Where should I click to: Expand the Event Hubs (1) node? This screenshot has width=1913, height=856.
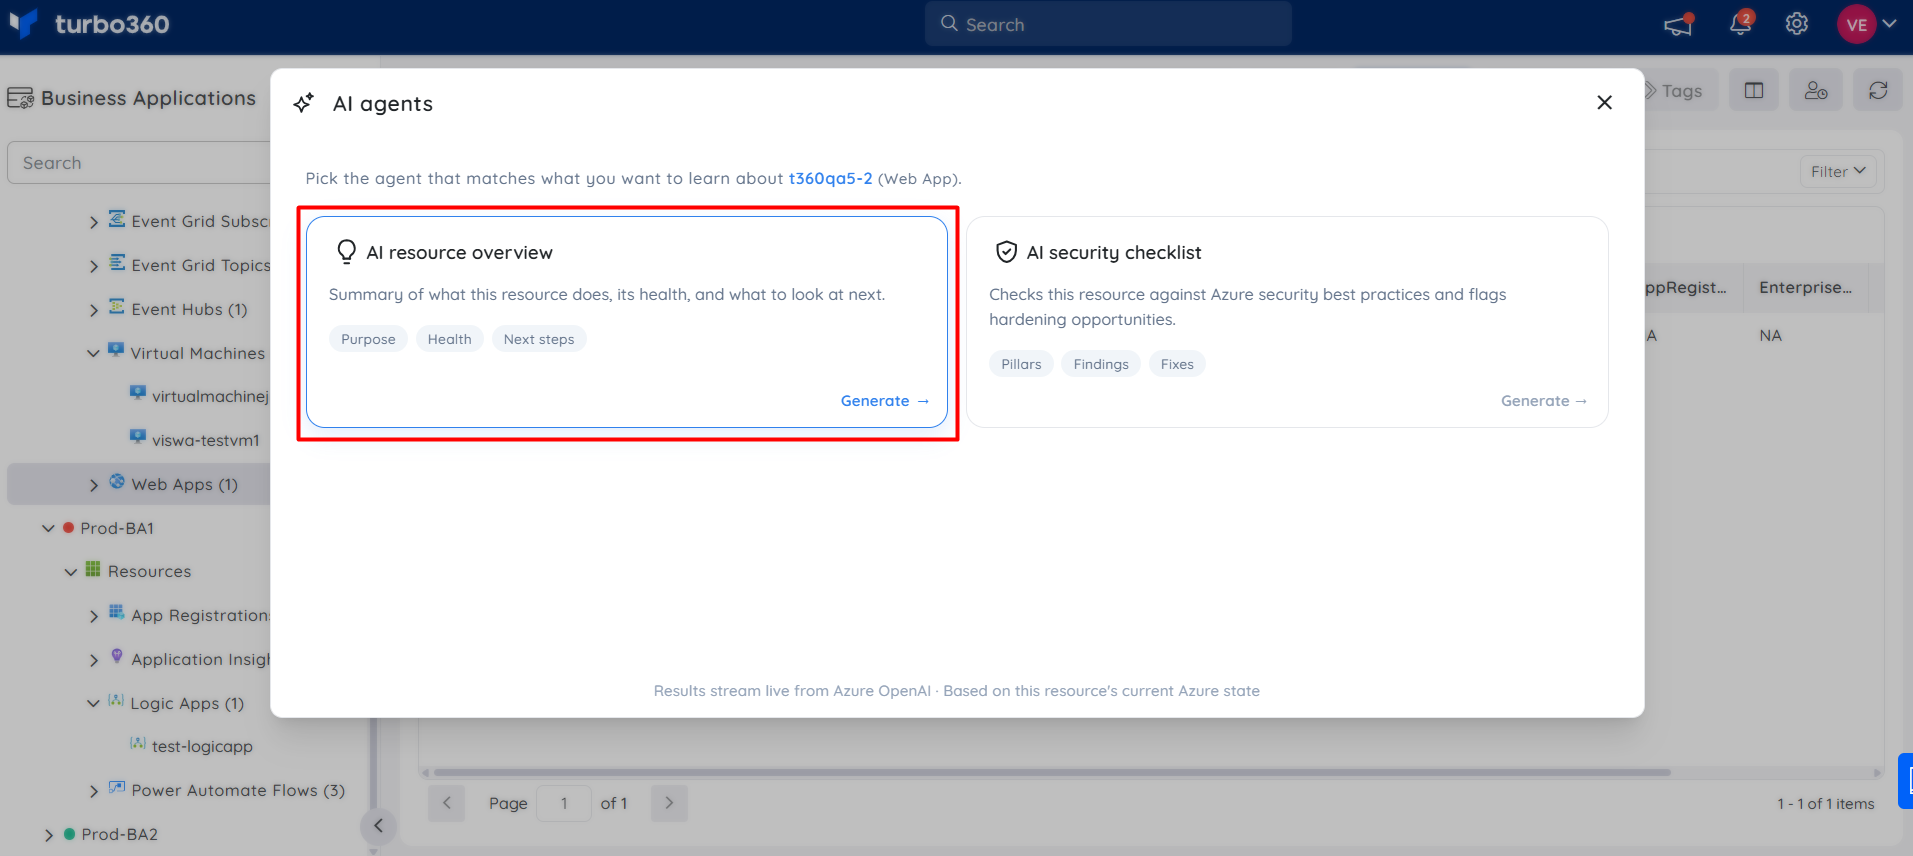[x=94, y=310]
